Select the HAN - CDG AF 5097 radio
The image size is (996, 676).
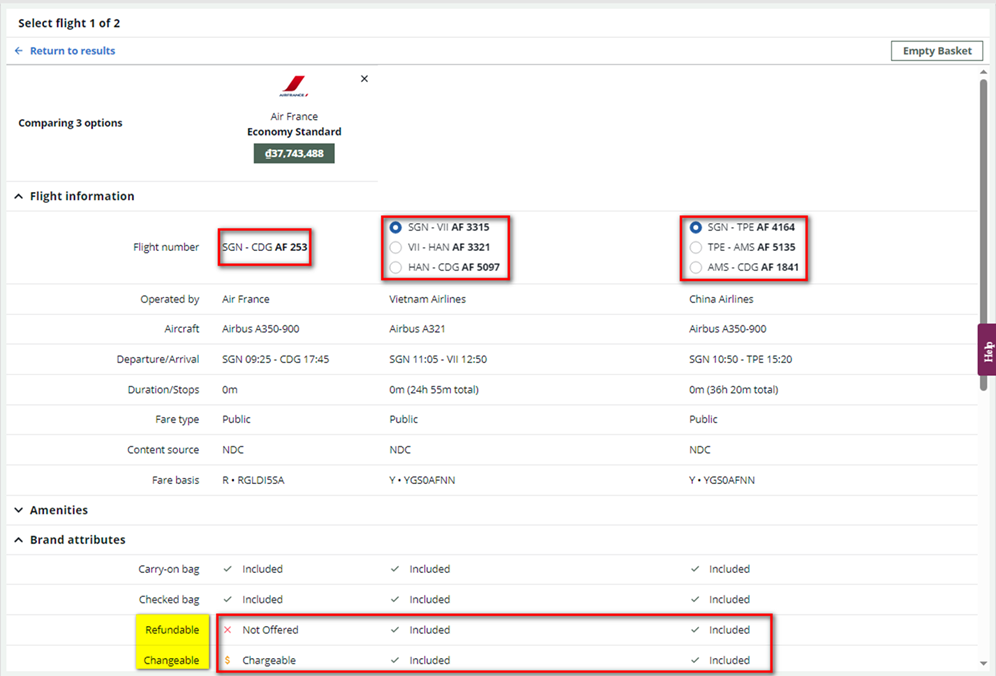click(396, 267)
